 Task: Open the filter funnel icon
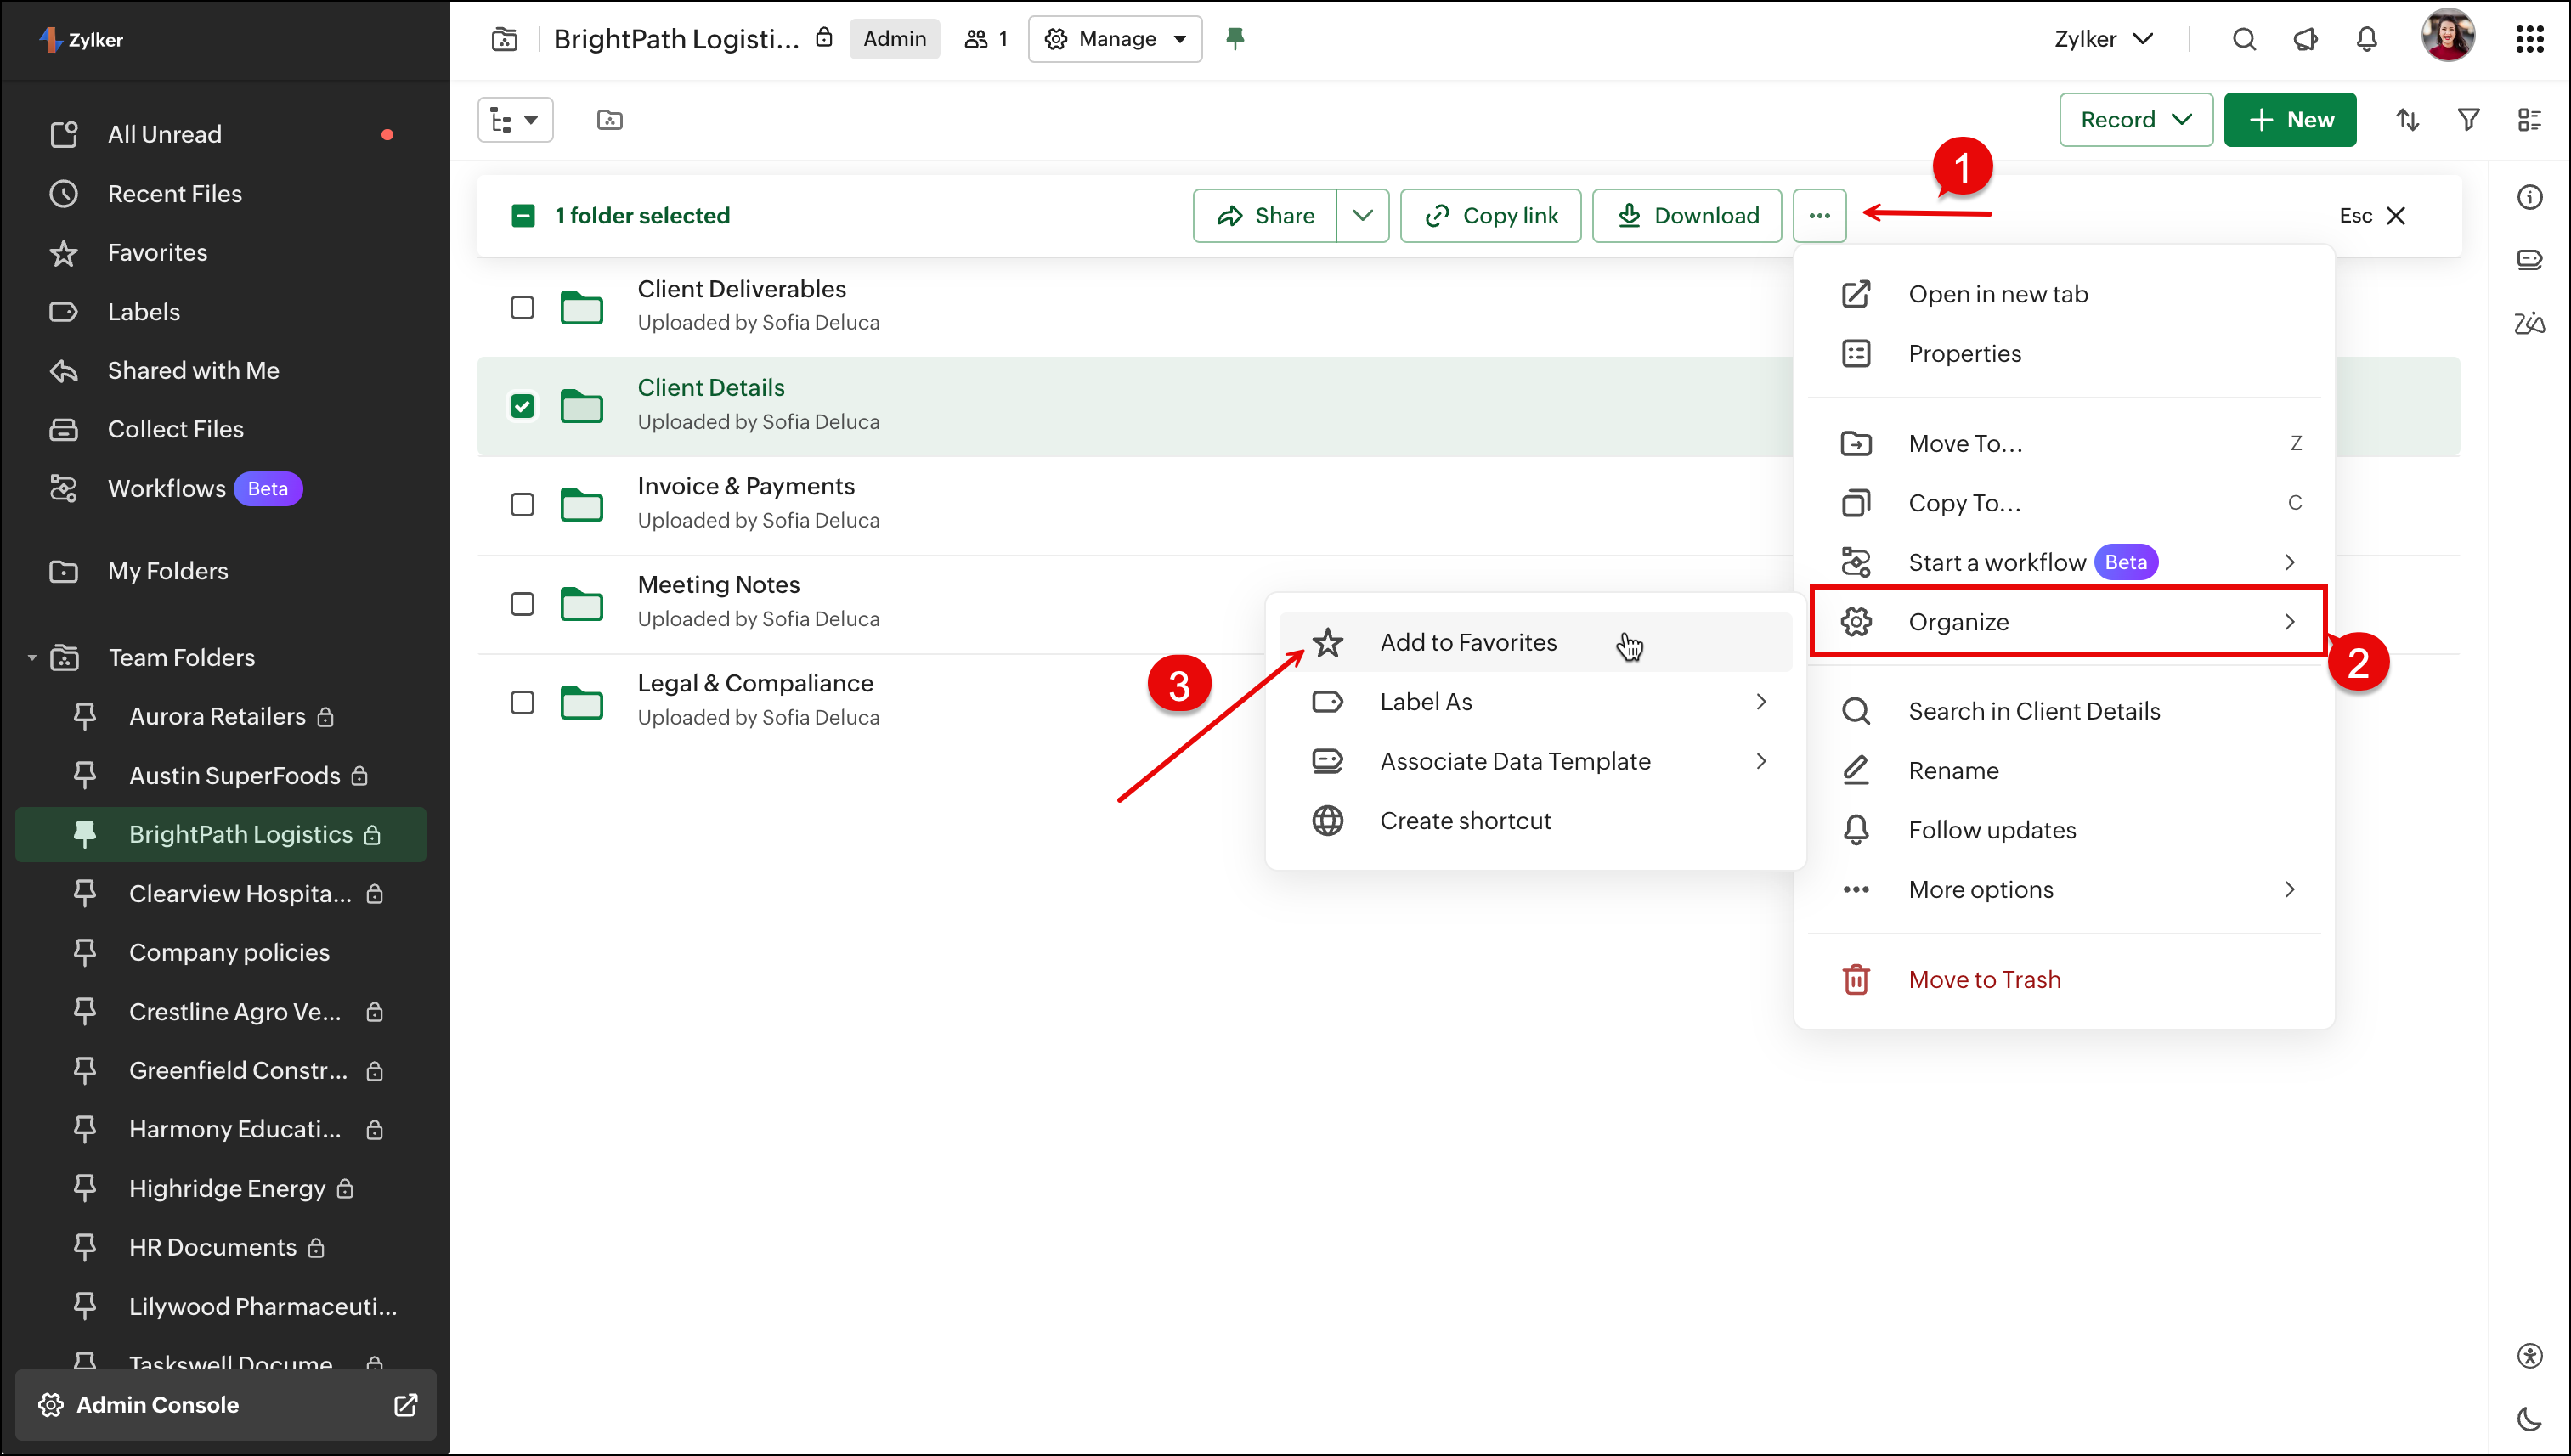tap(2468, 120)
